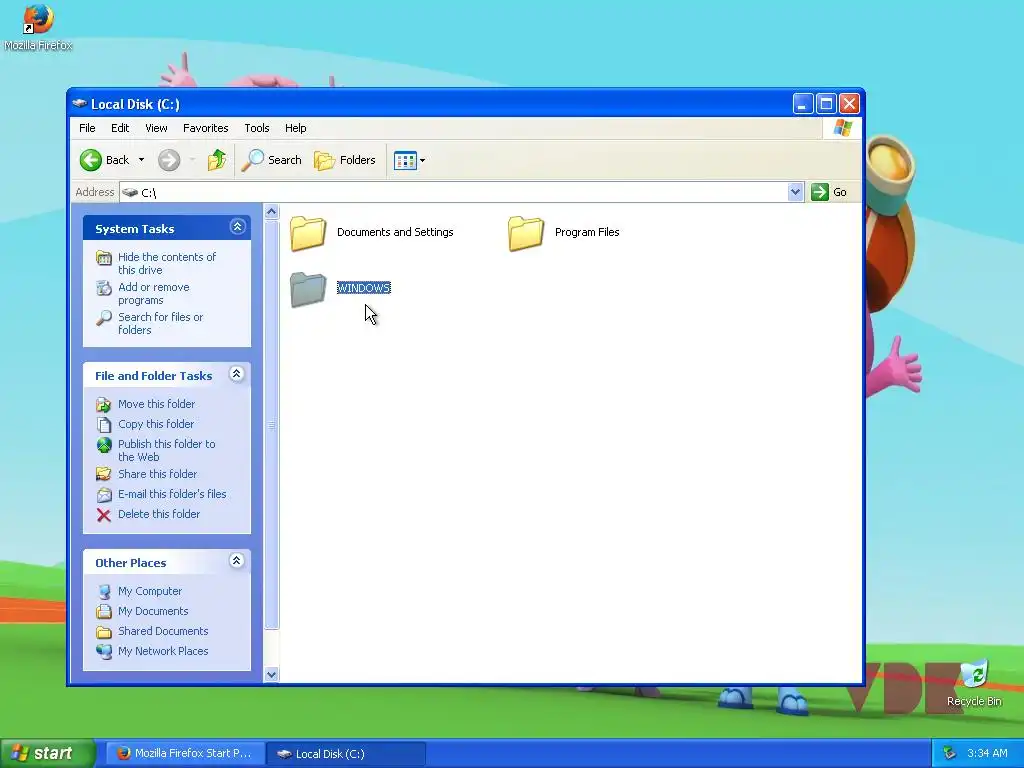Click the Publish to Web globe icon
The width and height of the screenshot is (1024, 768).
104,445
